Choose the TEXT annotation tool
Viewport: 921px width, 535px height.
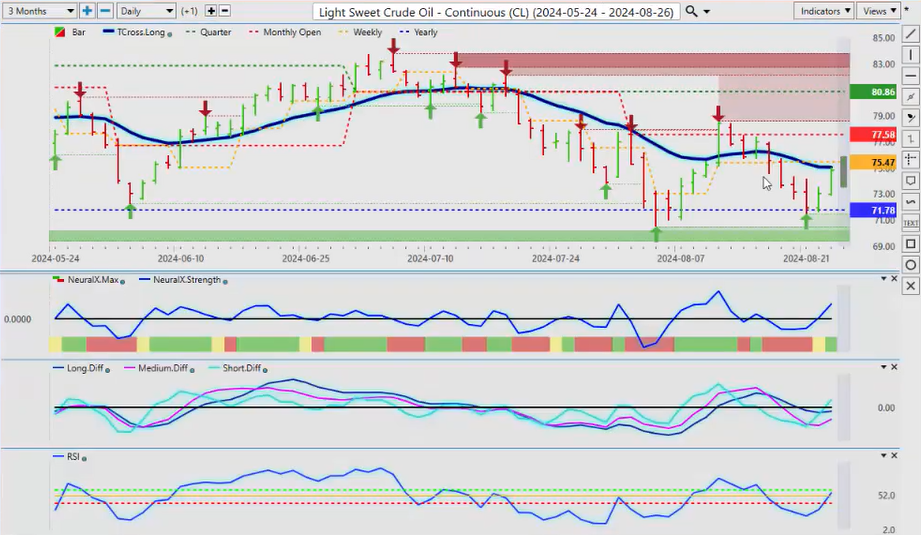pyautogui.click(x=910, y=223)
